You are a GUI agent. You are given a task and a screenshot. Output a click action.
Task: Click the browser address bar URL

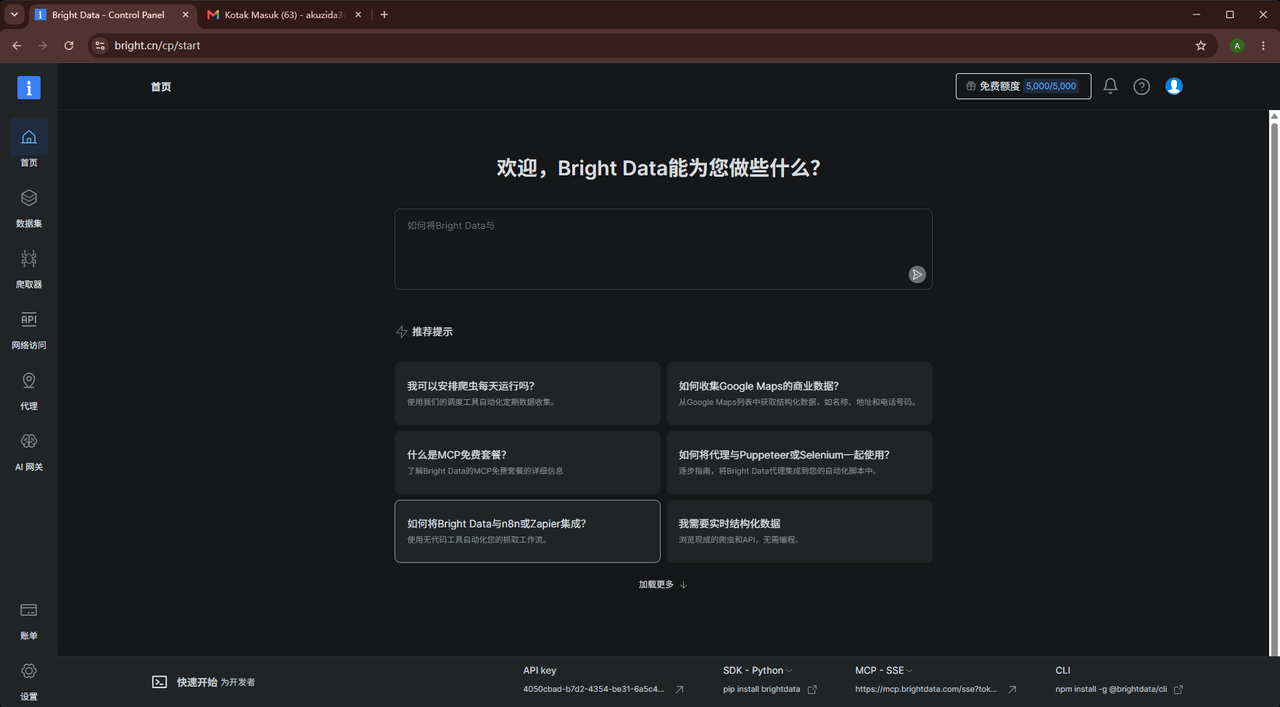[x=157, y=45]
